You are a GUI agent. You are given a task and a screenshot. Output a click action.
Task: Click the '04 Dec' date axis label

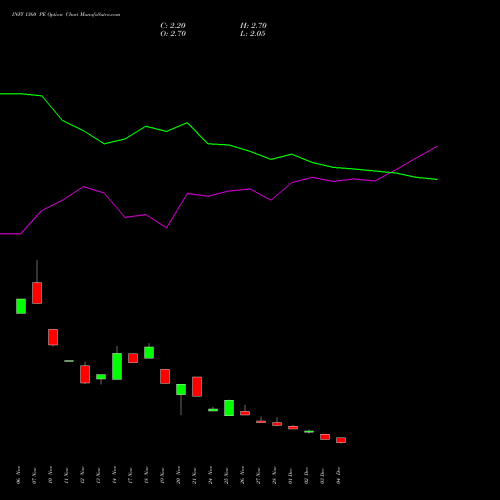point(338,475)
